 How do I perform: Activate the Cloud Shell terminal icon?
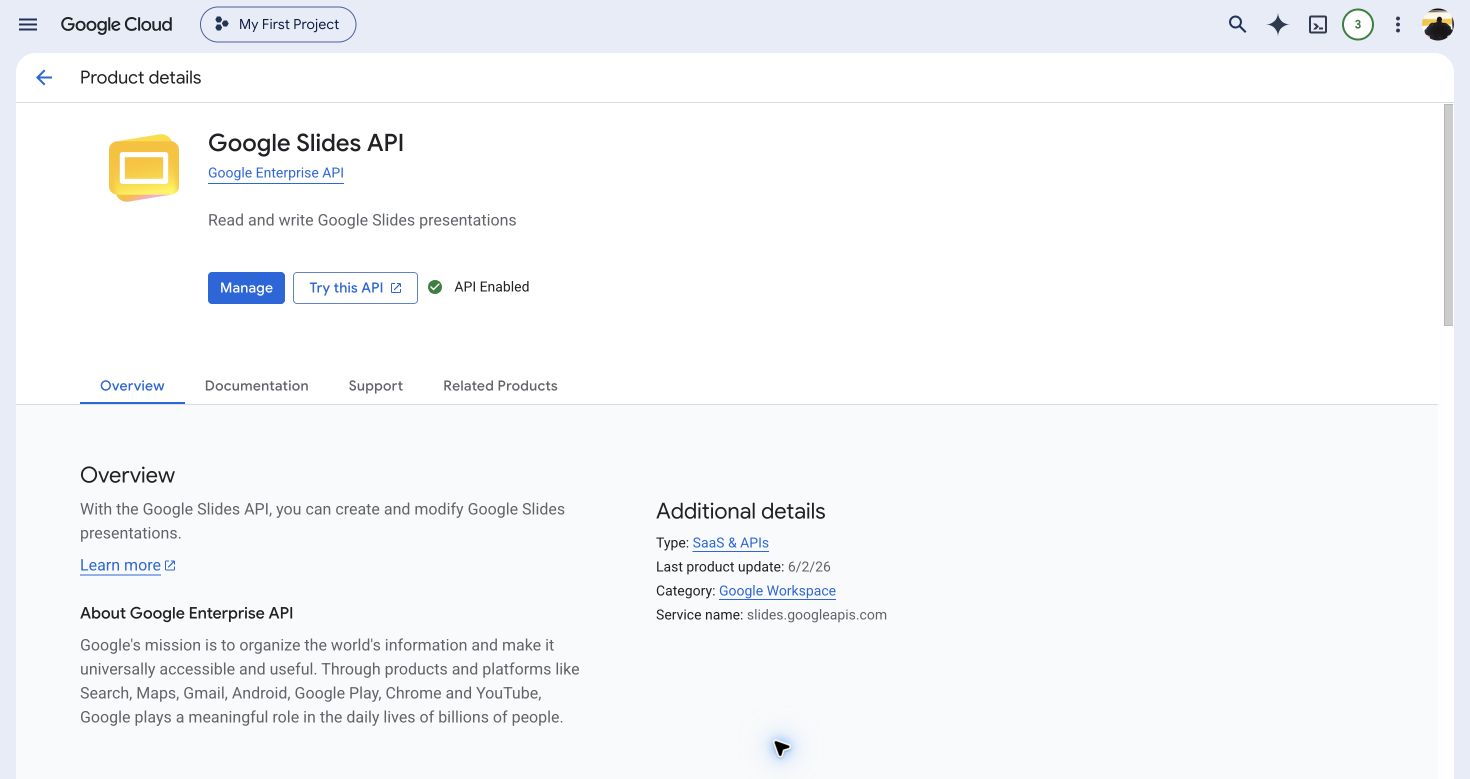(1318, 25)
